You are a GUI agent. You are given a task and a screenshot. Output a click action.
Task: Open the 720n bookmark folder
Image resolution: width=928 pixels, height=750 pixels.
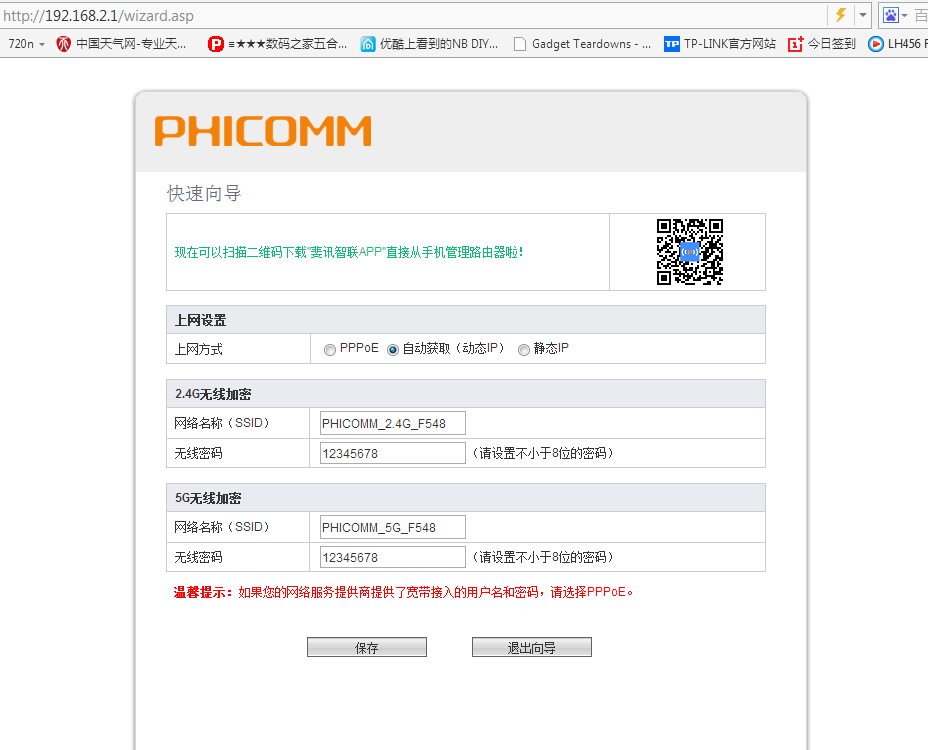pyautogui.click(x=26, y=44)
